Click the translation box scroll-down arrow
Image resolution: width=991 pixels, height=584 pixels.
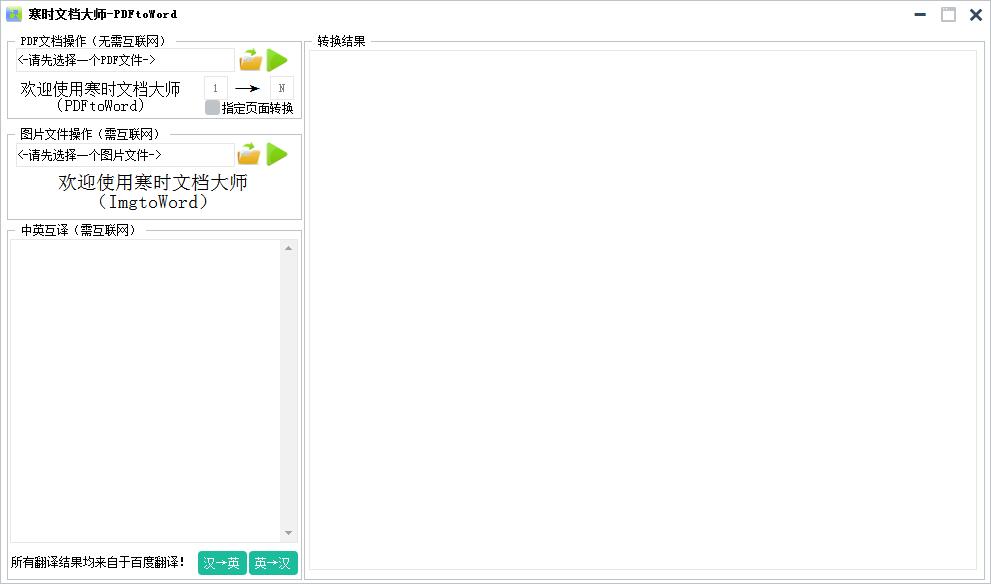pyautogui.click(x=288, y=533)
